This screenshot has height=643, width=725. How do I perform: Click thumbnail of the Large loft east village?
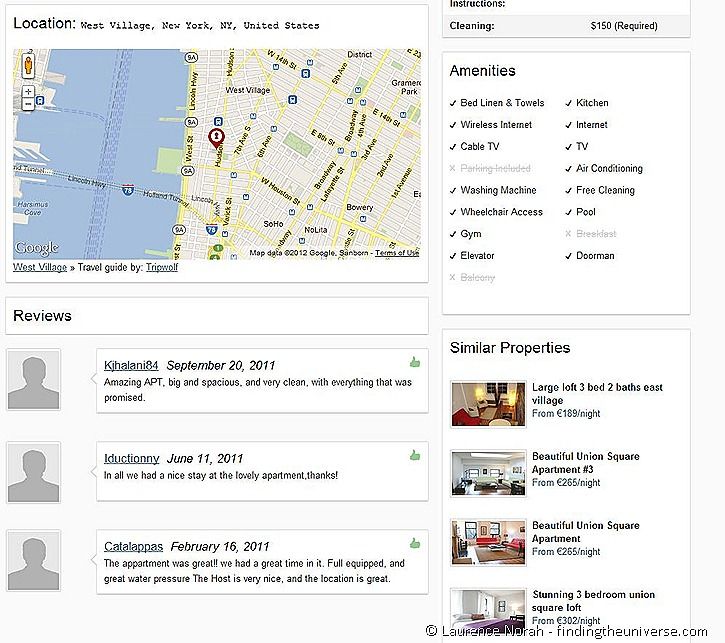[x=488, y=404]
